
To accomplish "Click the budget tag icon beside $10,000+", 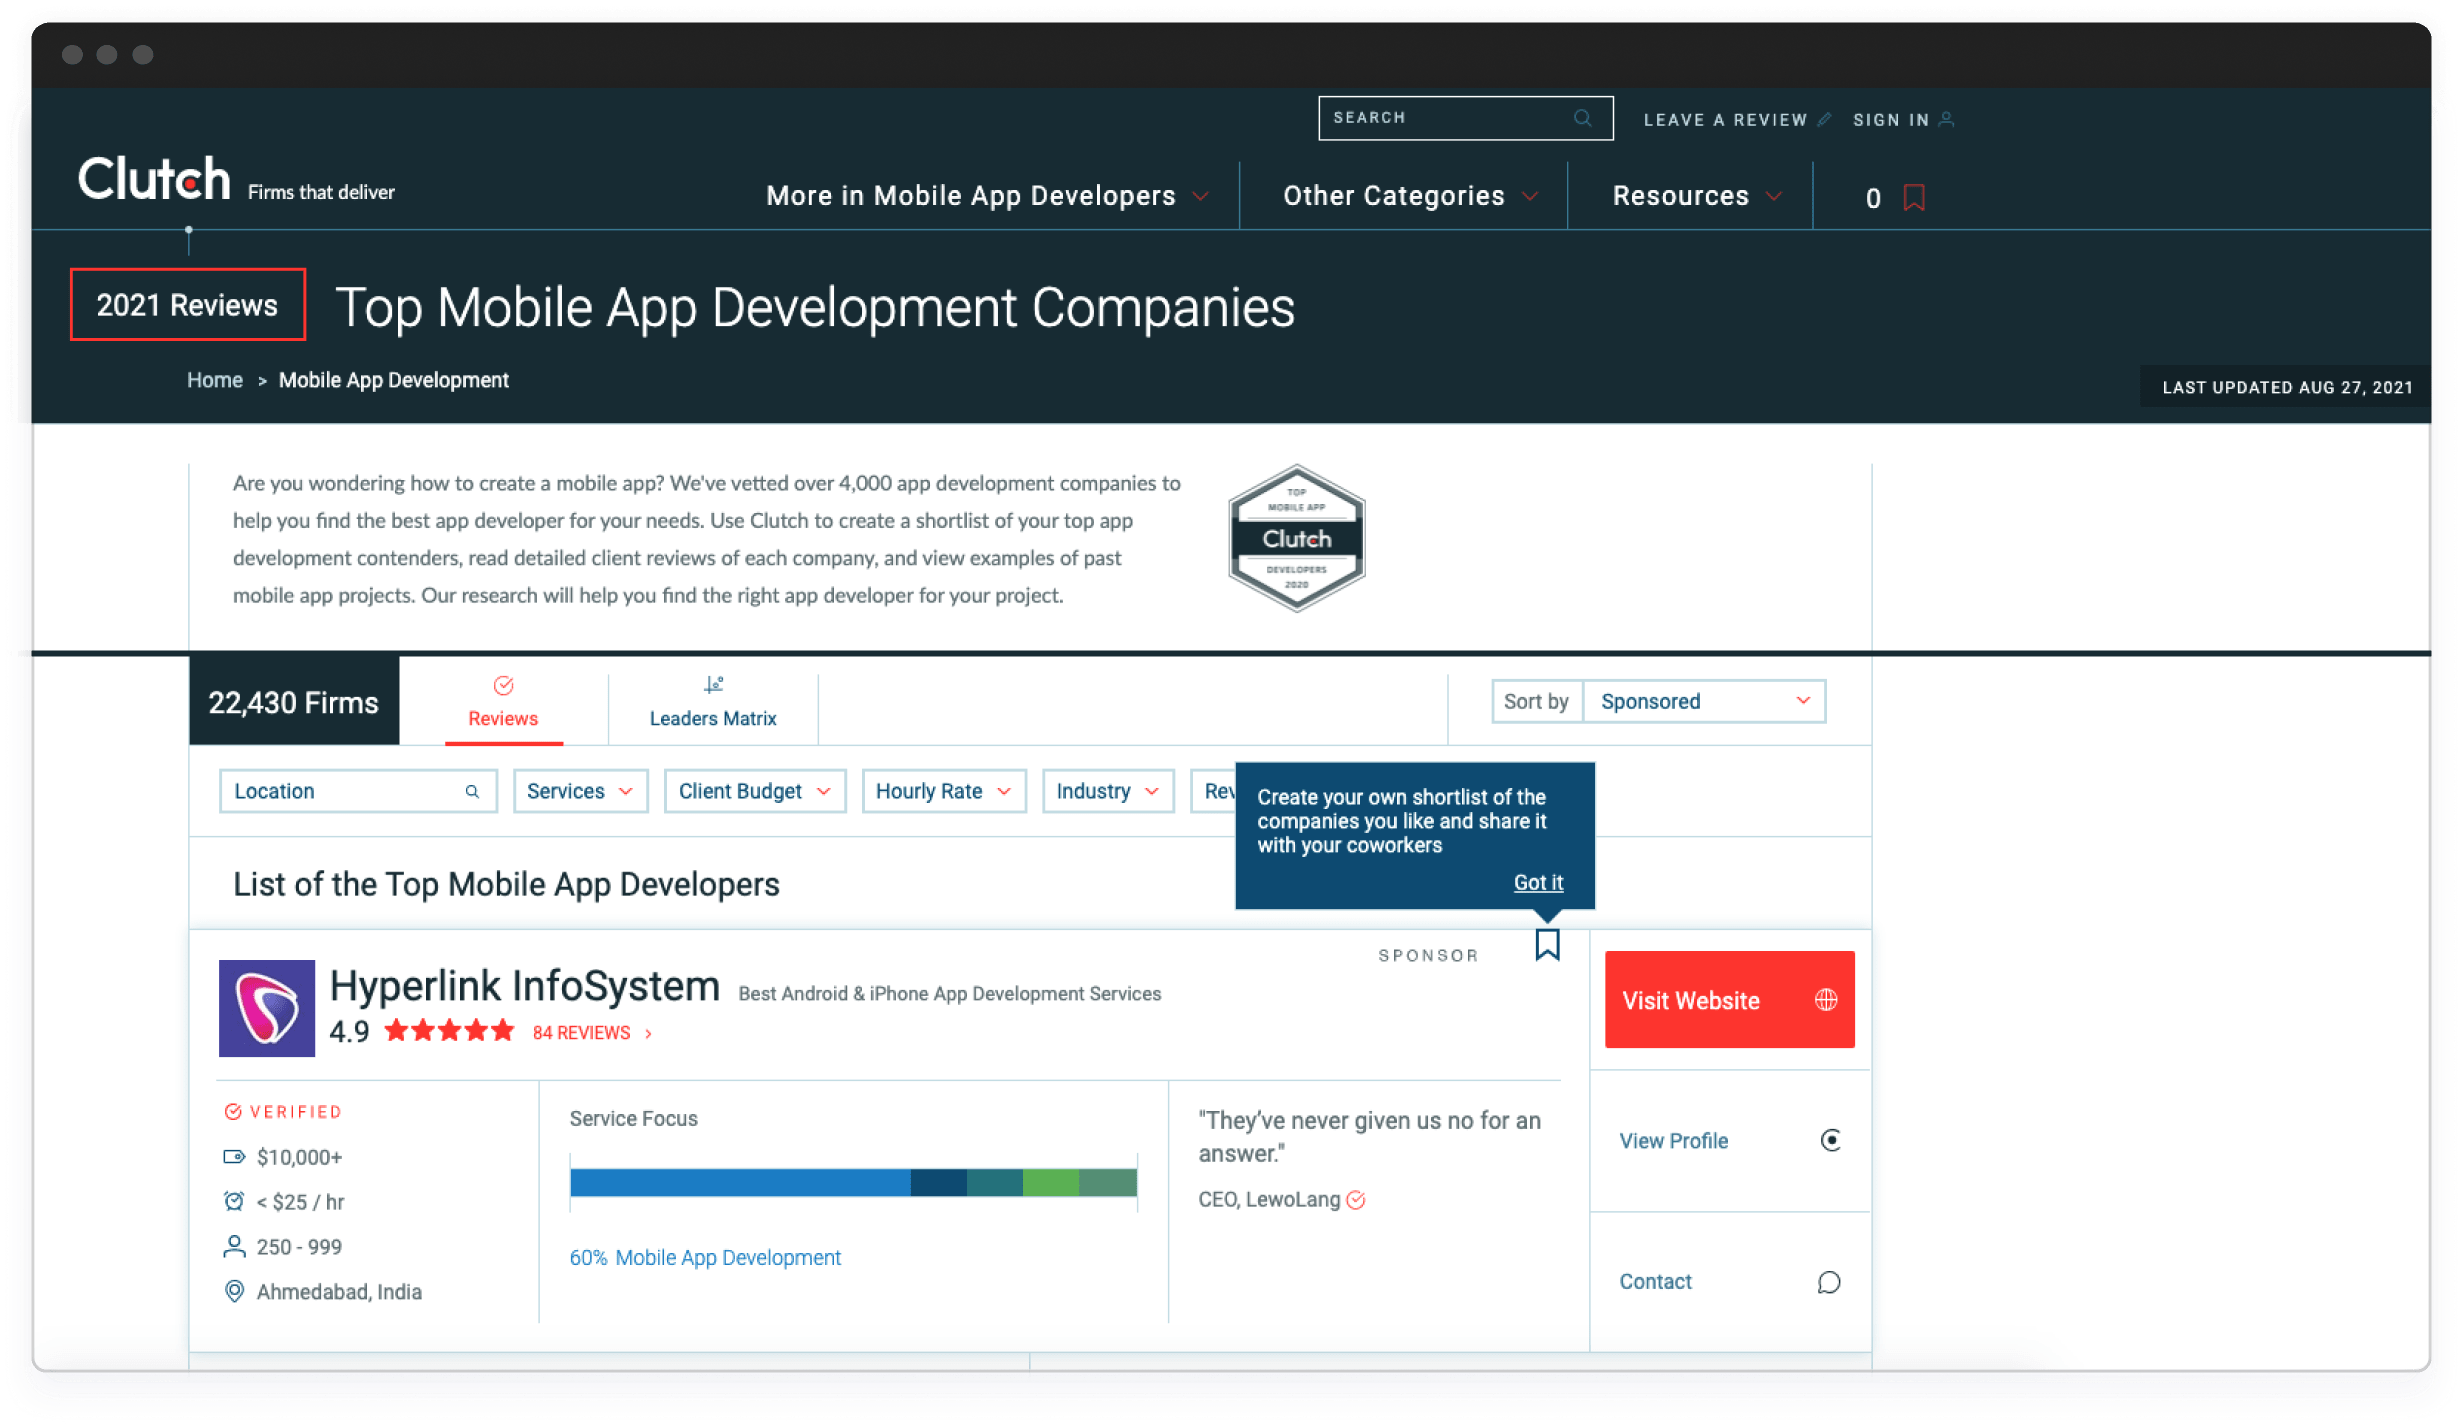I will (x=234, y=1157).
